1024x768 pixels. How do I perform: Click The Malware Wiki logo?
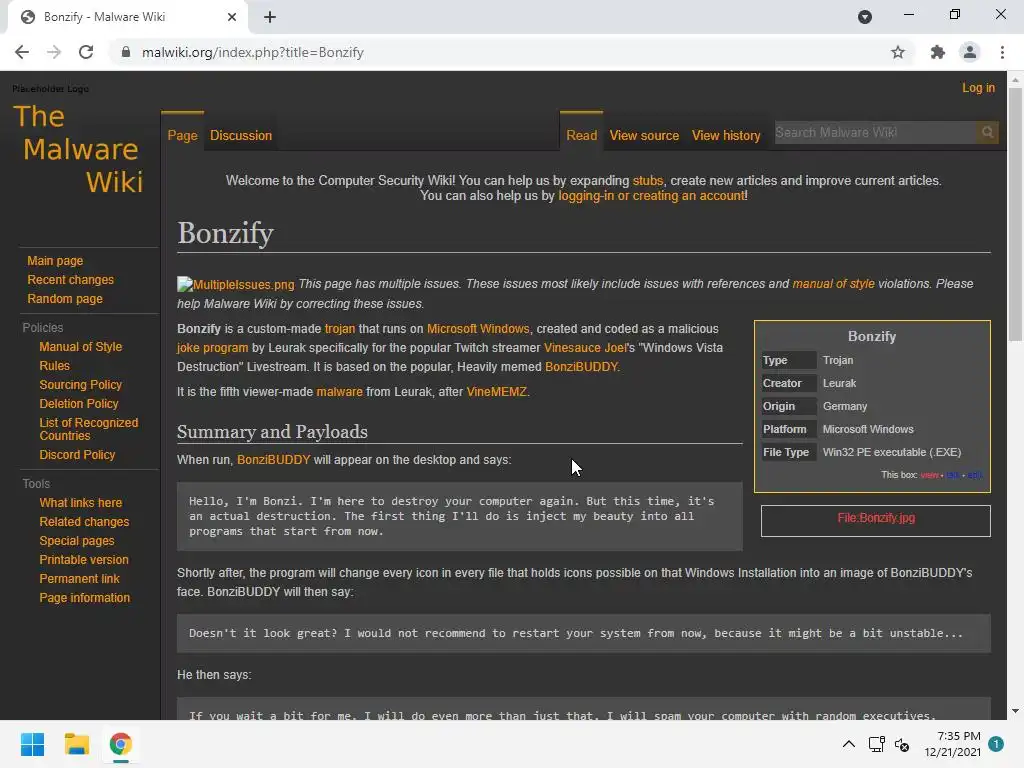tap(78, 149)
